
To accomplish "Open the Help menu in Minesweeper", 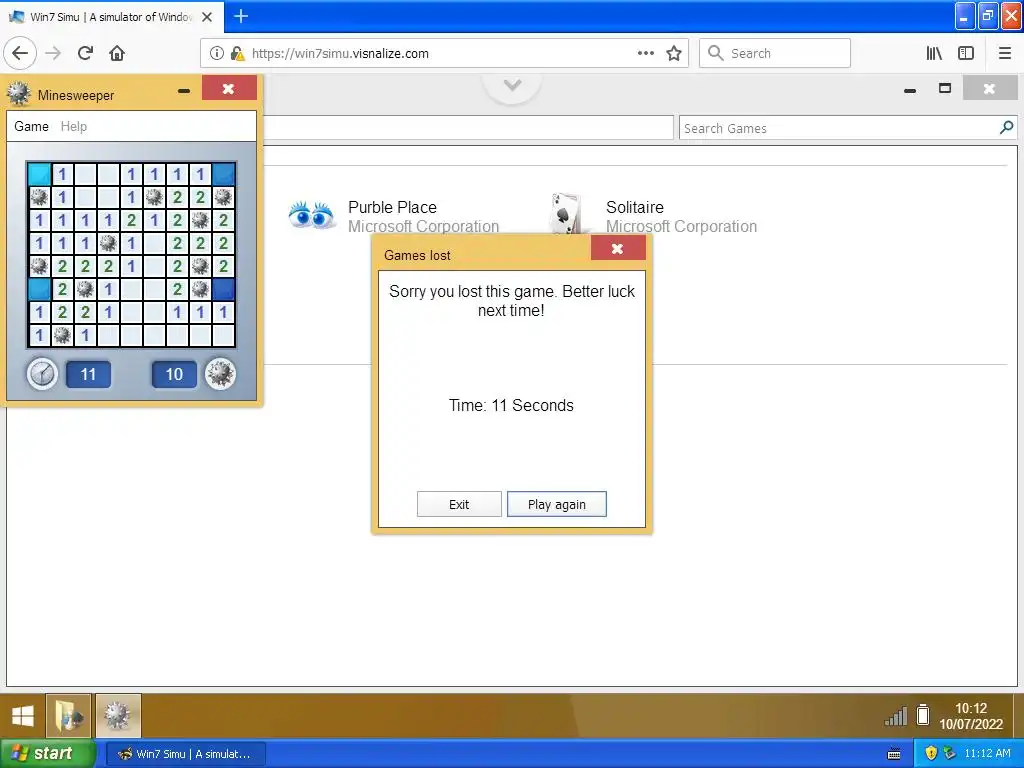I will click(x=74, y=126).
